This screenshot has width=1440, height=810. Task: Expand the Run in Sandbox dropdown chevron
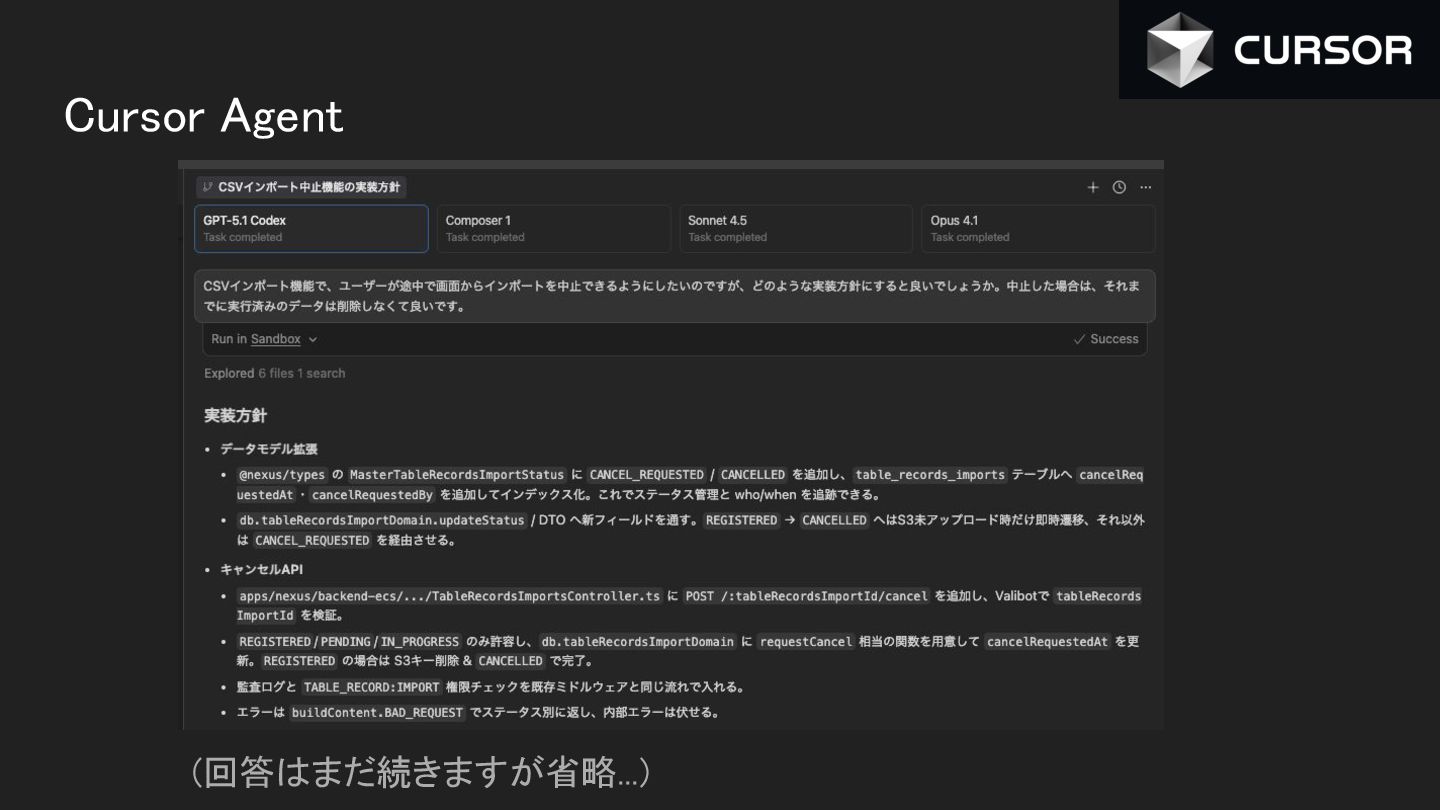click(x=313, y=340)
